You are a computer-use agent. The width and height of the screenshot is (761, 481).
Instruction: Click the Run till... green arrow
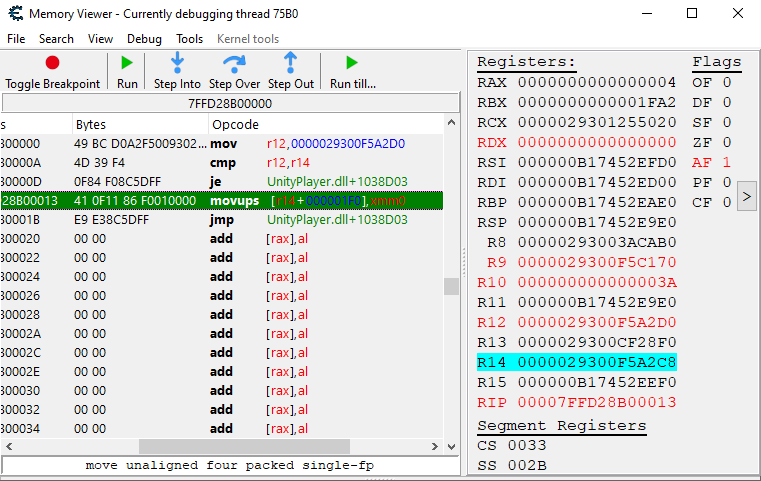click(x=352, y=63)
